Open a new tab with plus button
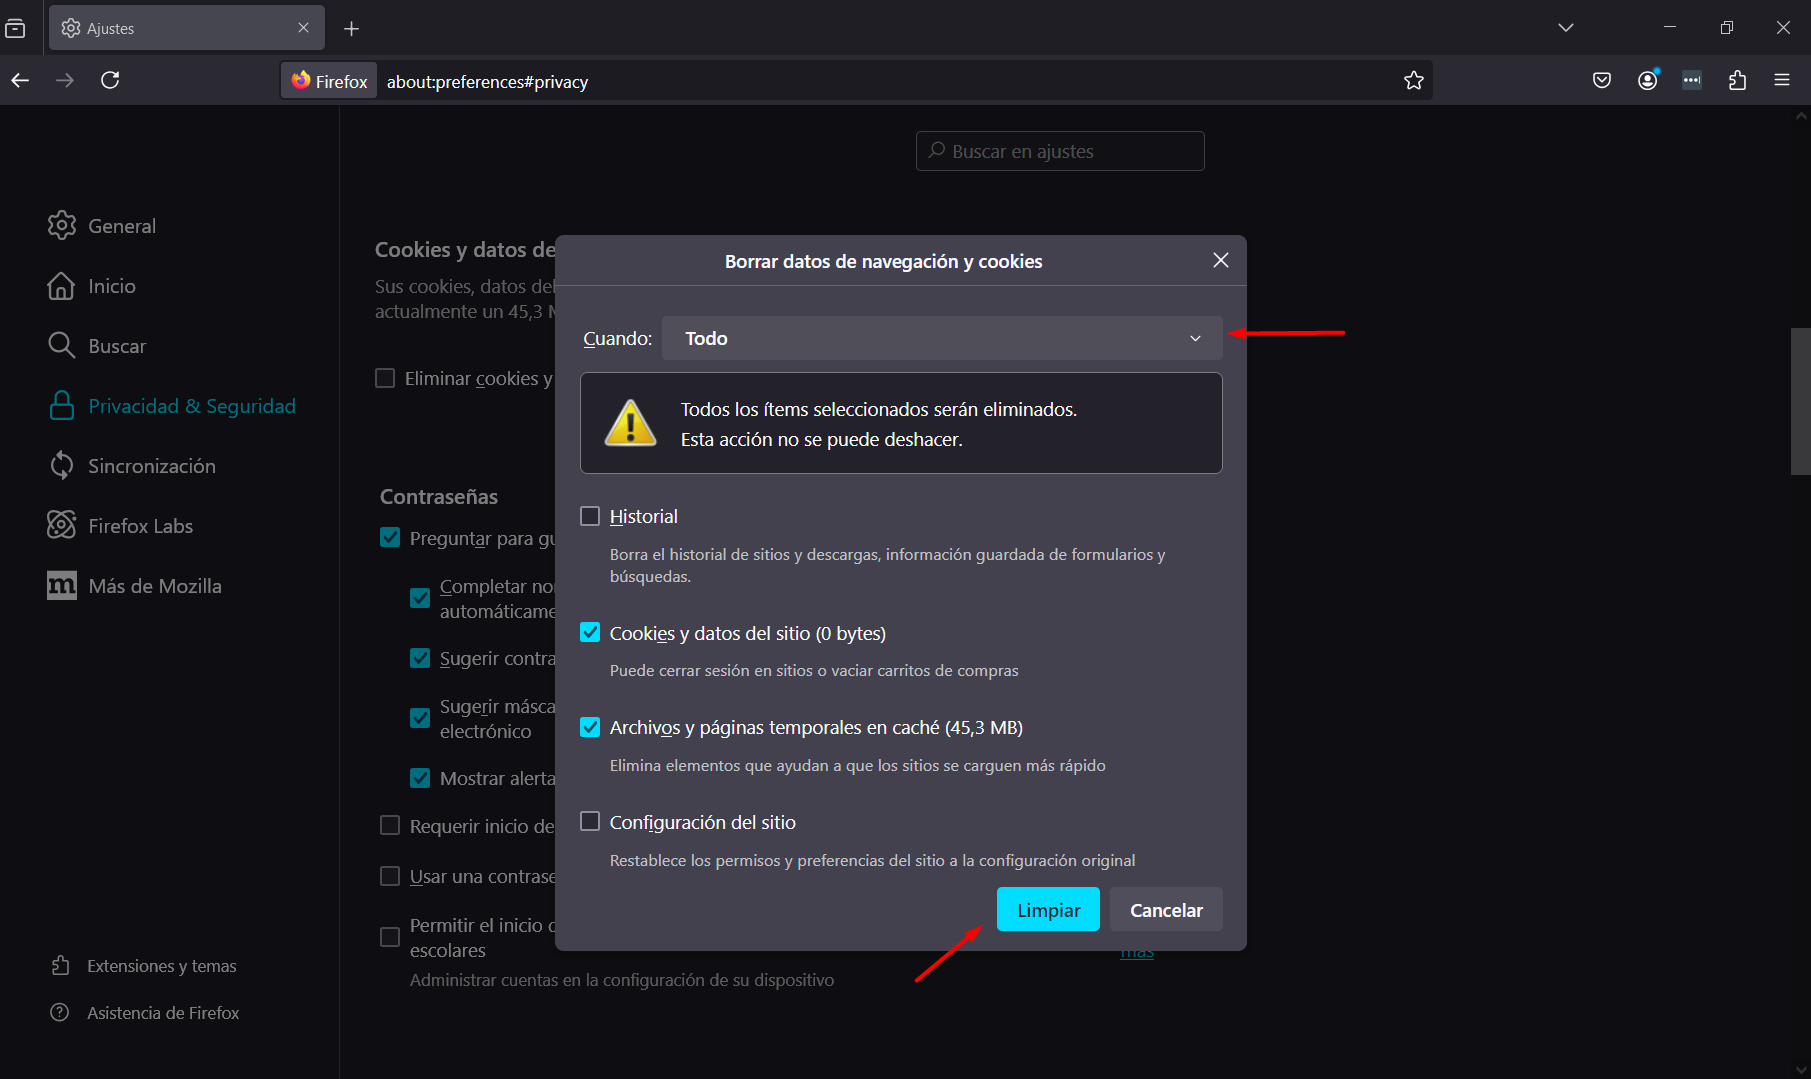The width and height of the screenshot is (1811, 1079). click(x=351, y=29)
